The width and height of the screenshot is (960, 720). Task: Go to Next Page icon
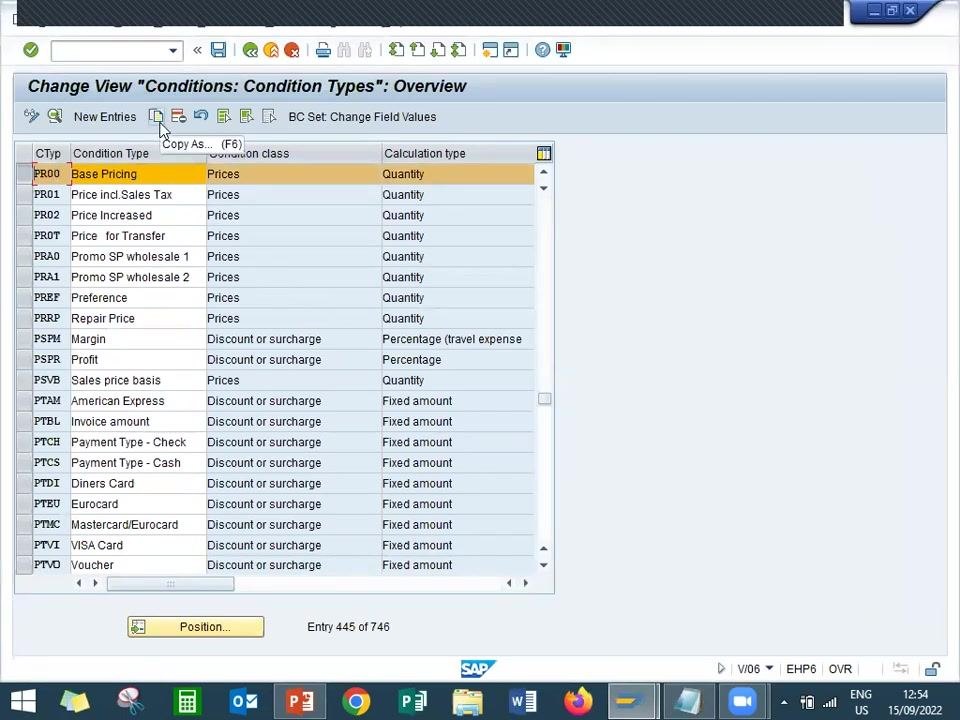tap(438, 50)
